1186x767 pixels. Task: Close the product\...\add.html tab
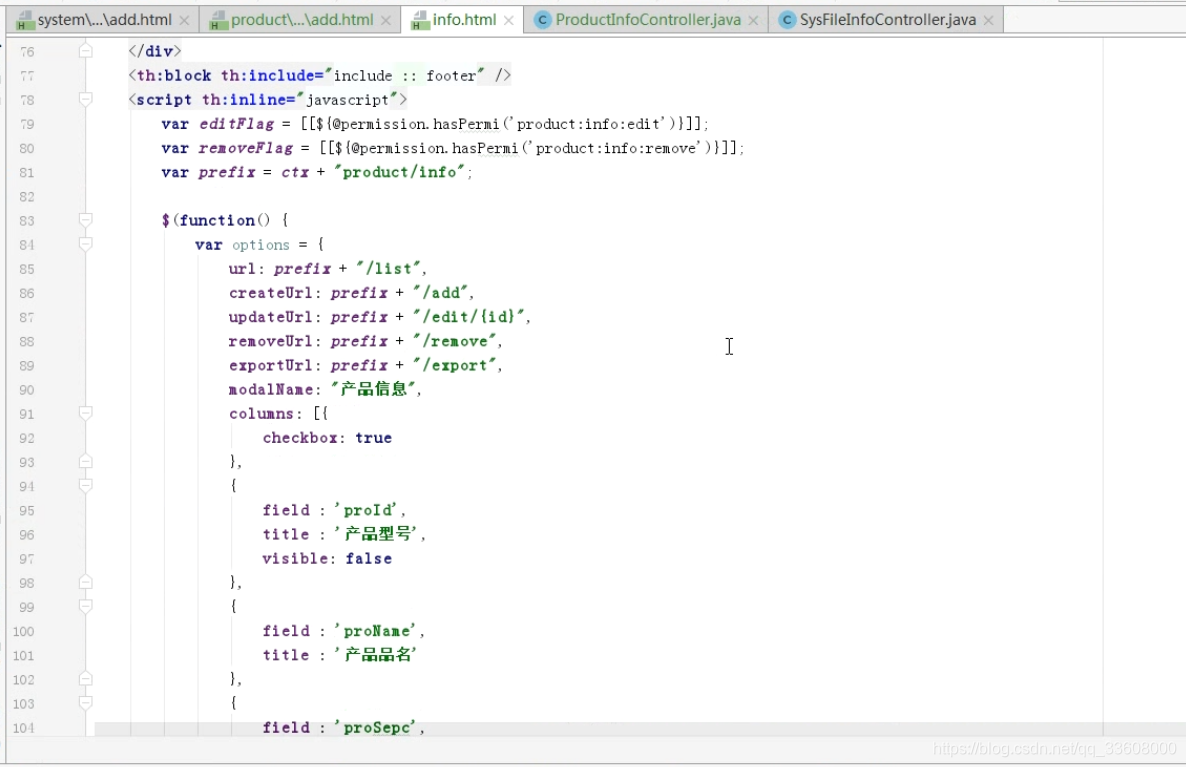click(386, 20)
